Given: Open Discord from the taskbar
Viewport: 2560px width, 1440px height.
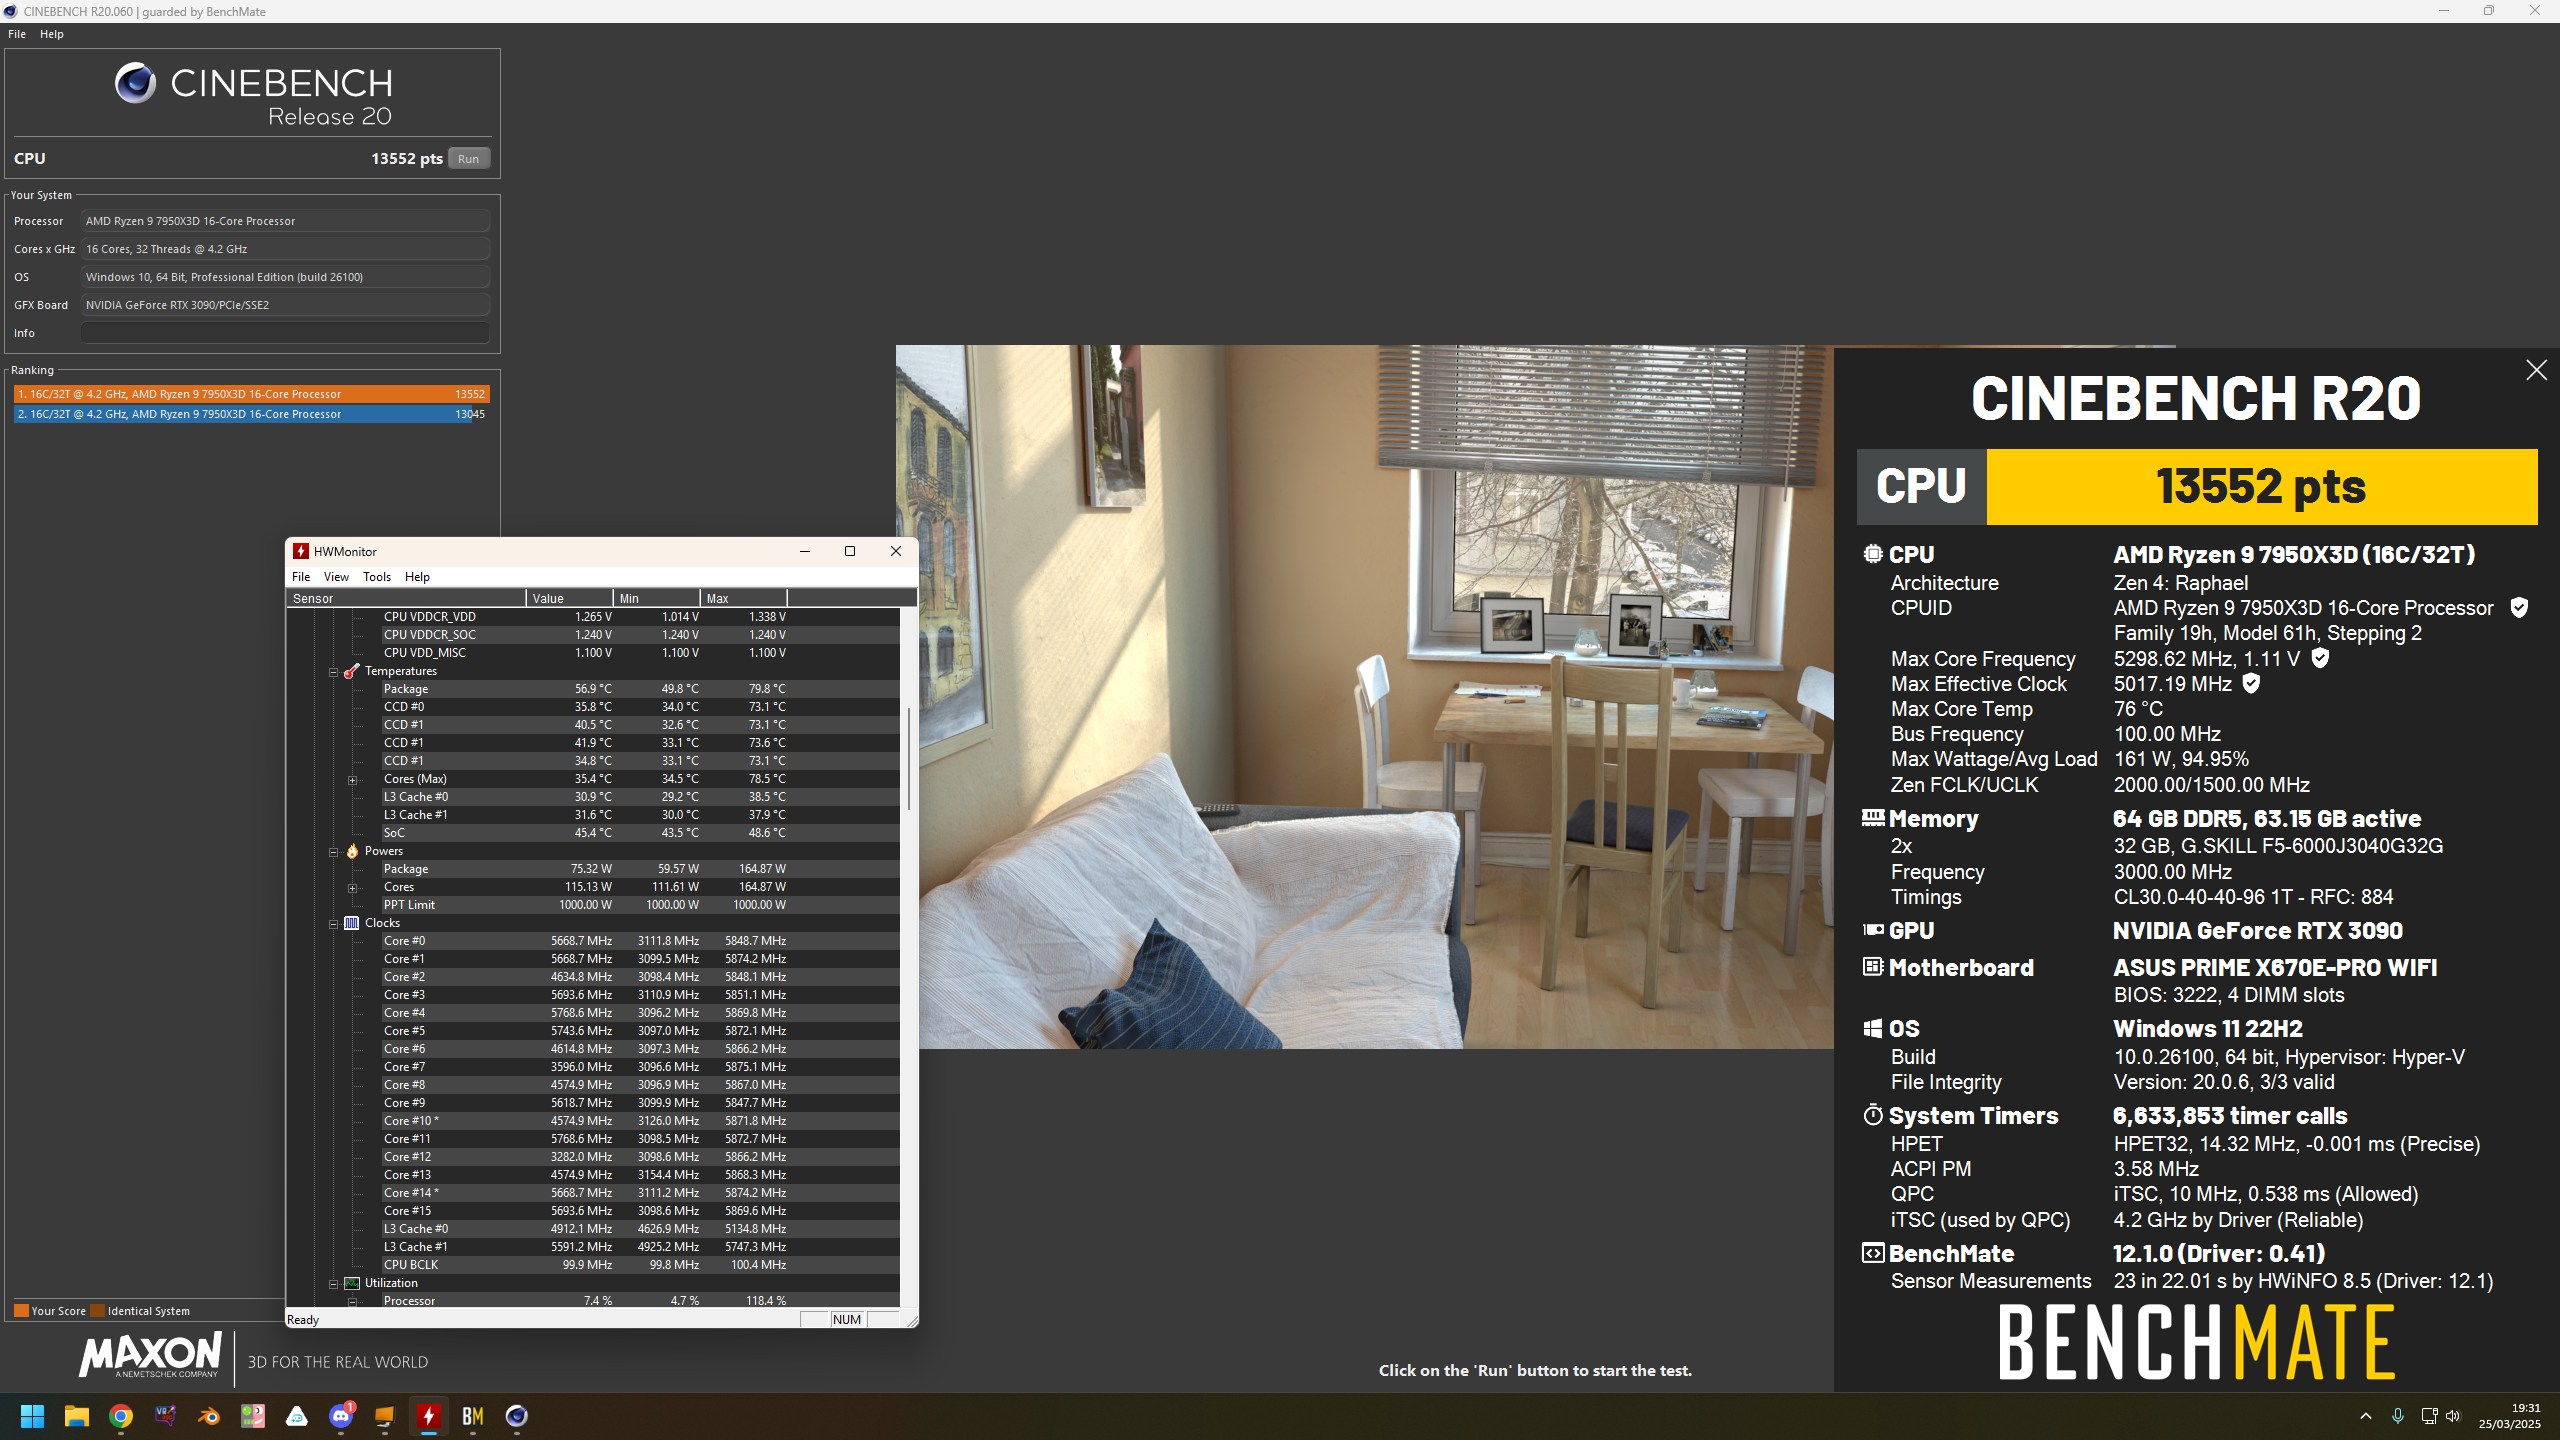Looking at the screenshot, I should 341,1416.
